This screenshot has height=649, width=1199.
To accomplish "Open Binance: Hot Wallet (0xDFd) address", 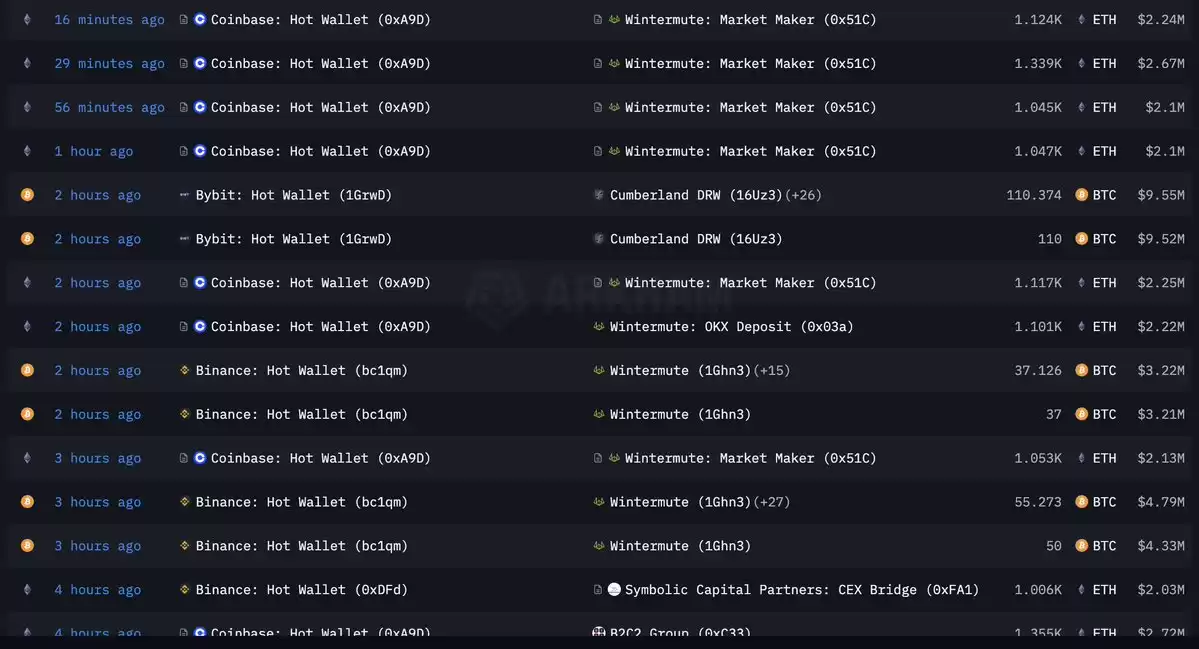I will coord(301,589).
